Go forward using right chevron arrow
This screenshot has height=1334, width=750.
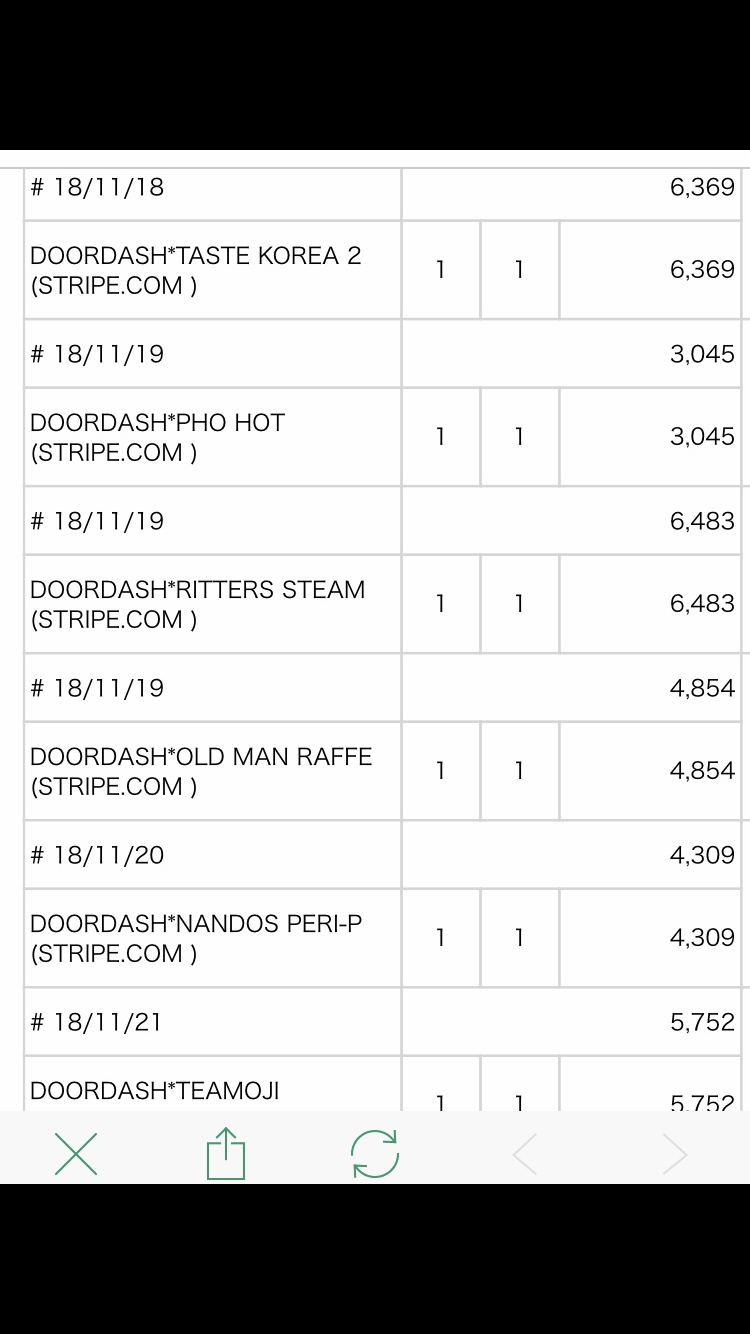[x=675, y=1155]
